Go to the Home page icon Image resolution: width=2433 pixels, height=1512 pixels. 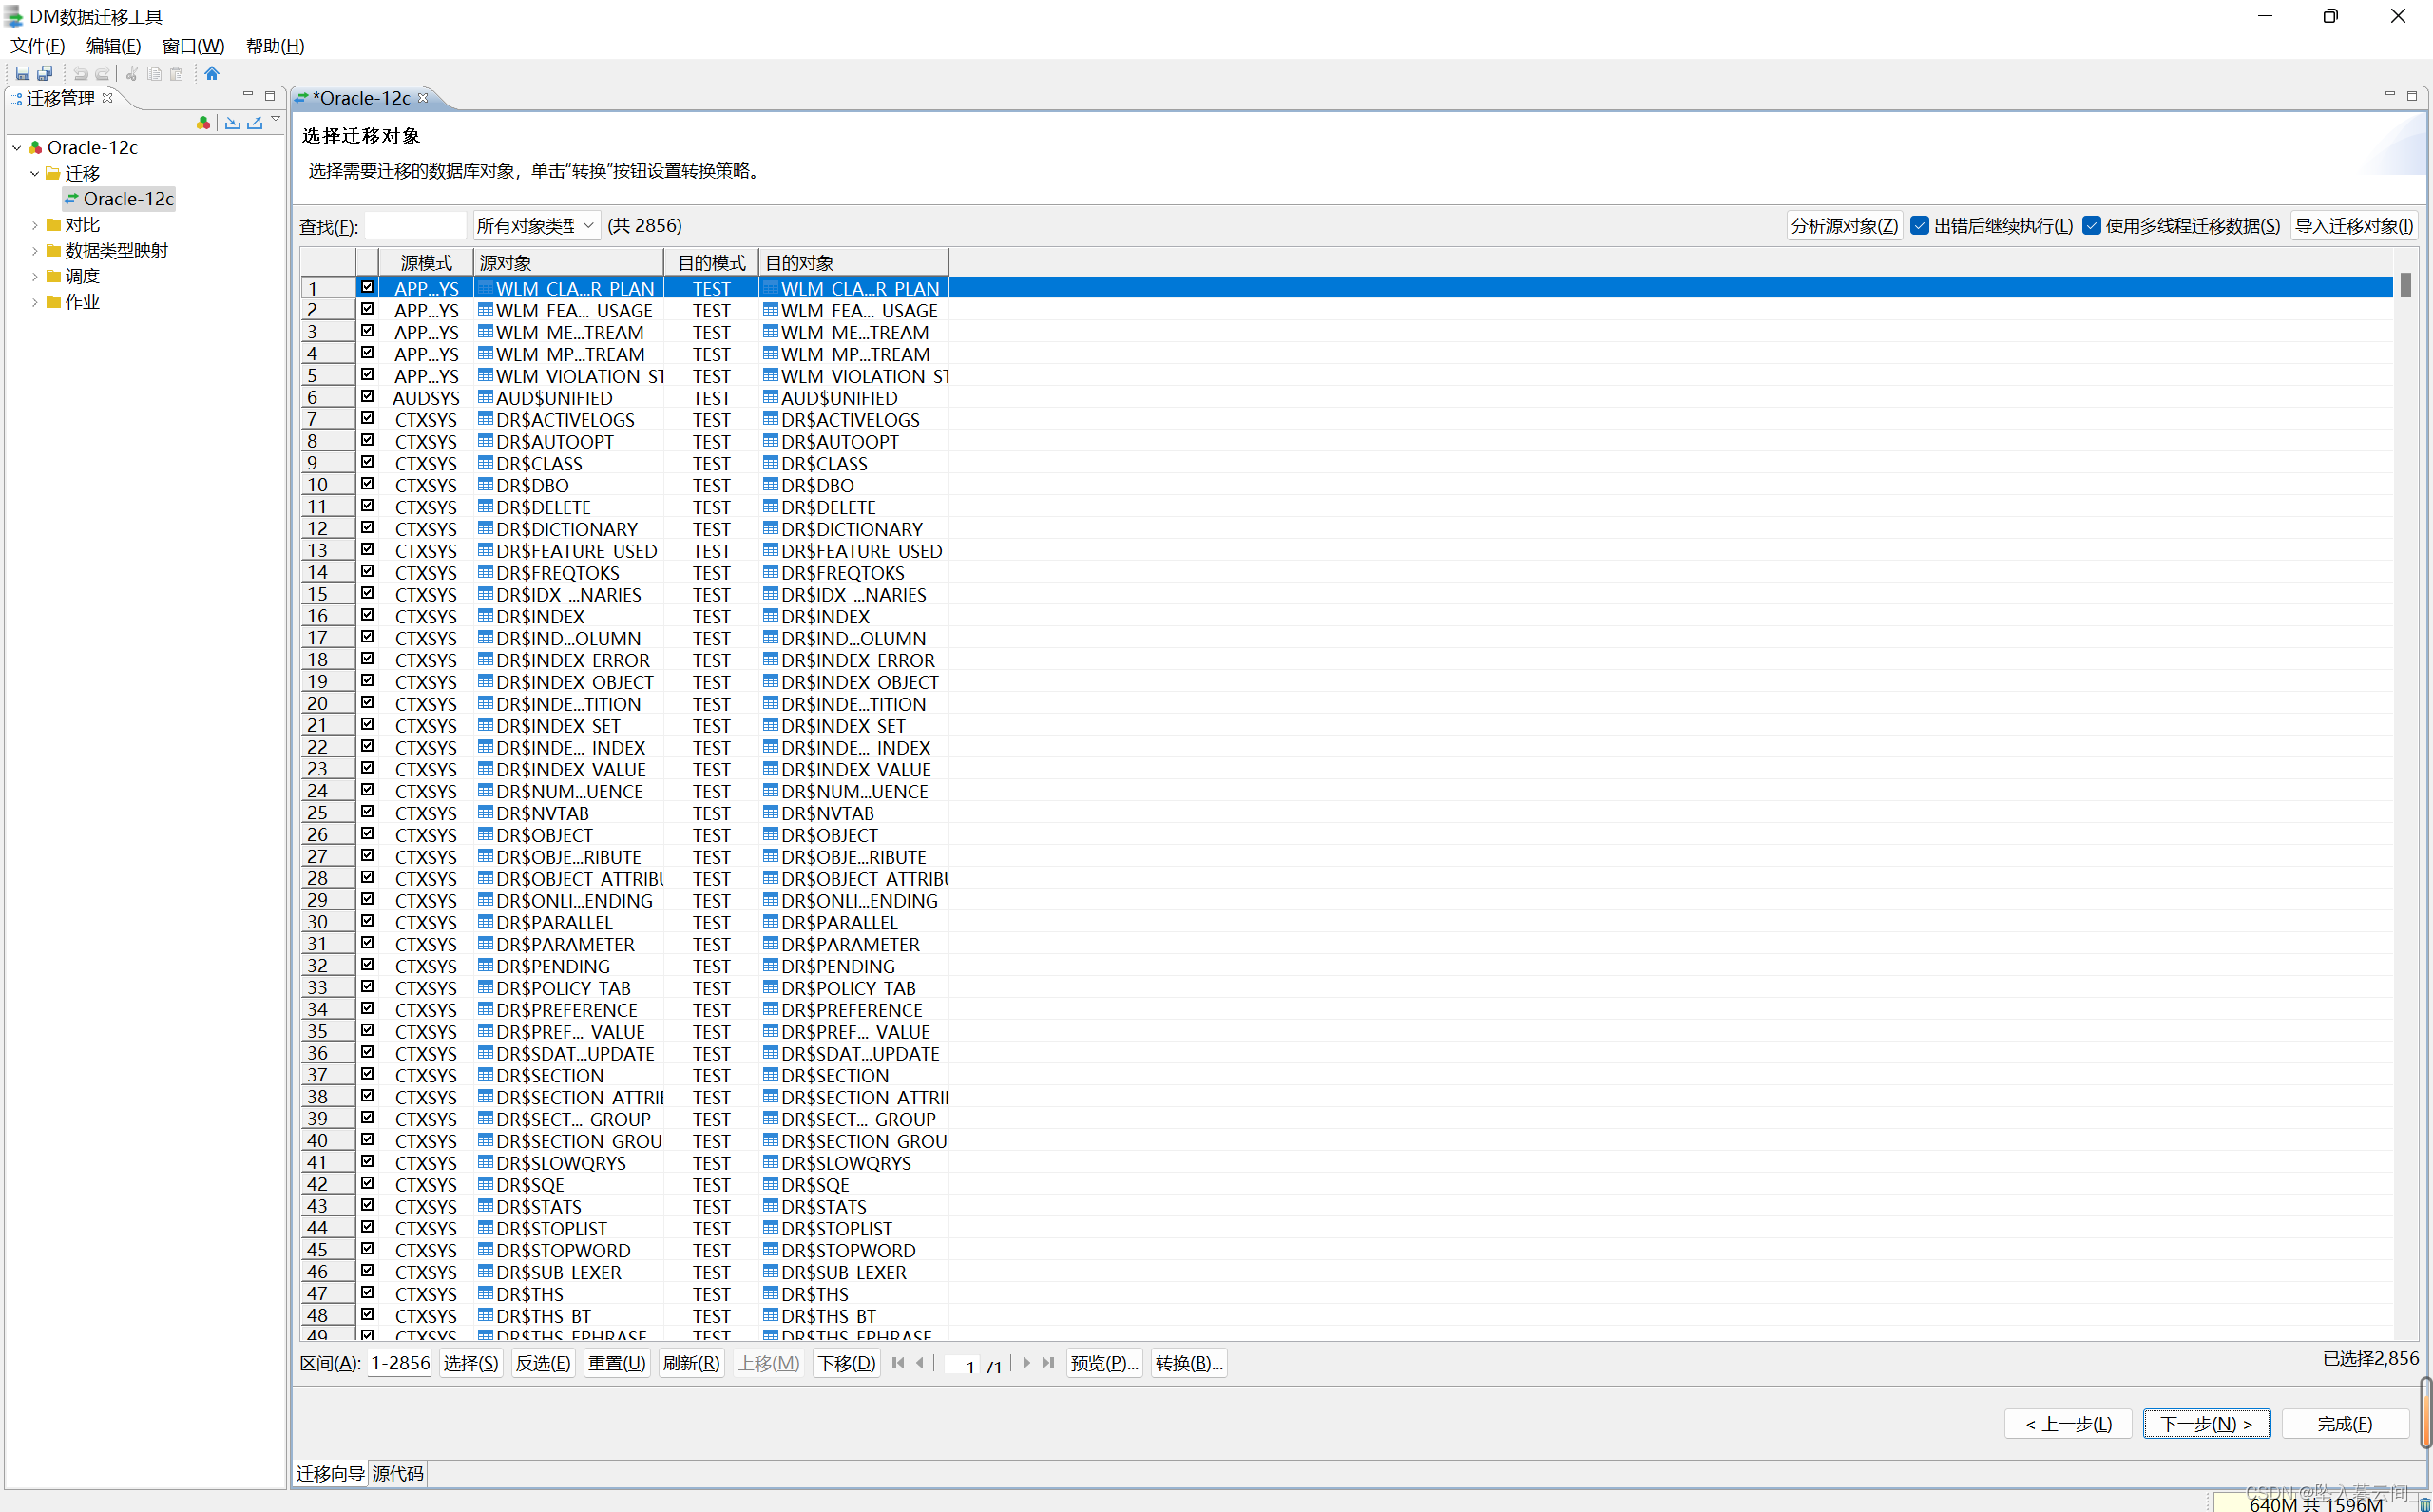212,73
